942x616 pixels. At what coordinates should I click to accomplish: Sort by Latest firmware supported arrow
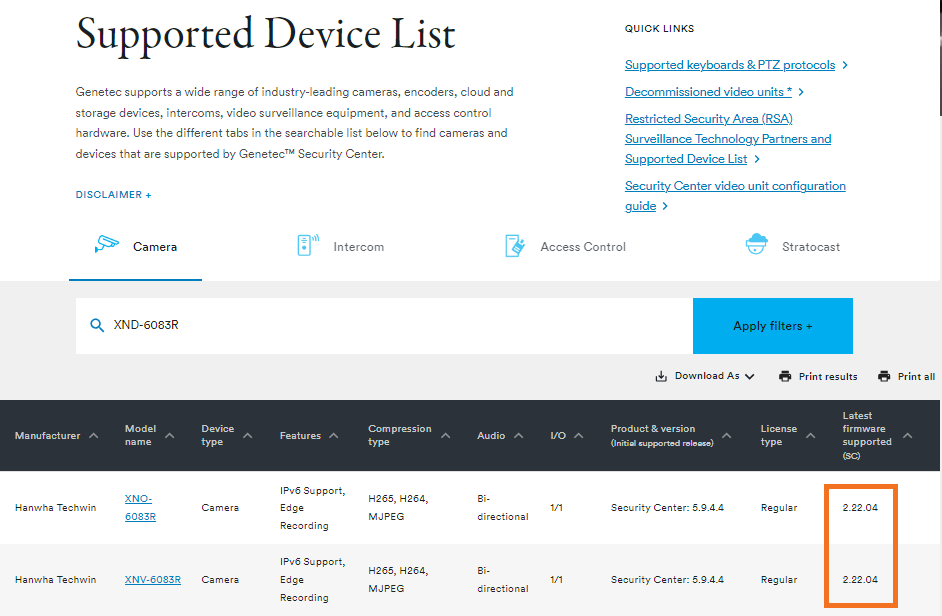point(908,435)
